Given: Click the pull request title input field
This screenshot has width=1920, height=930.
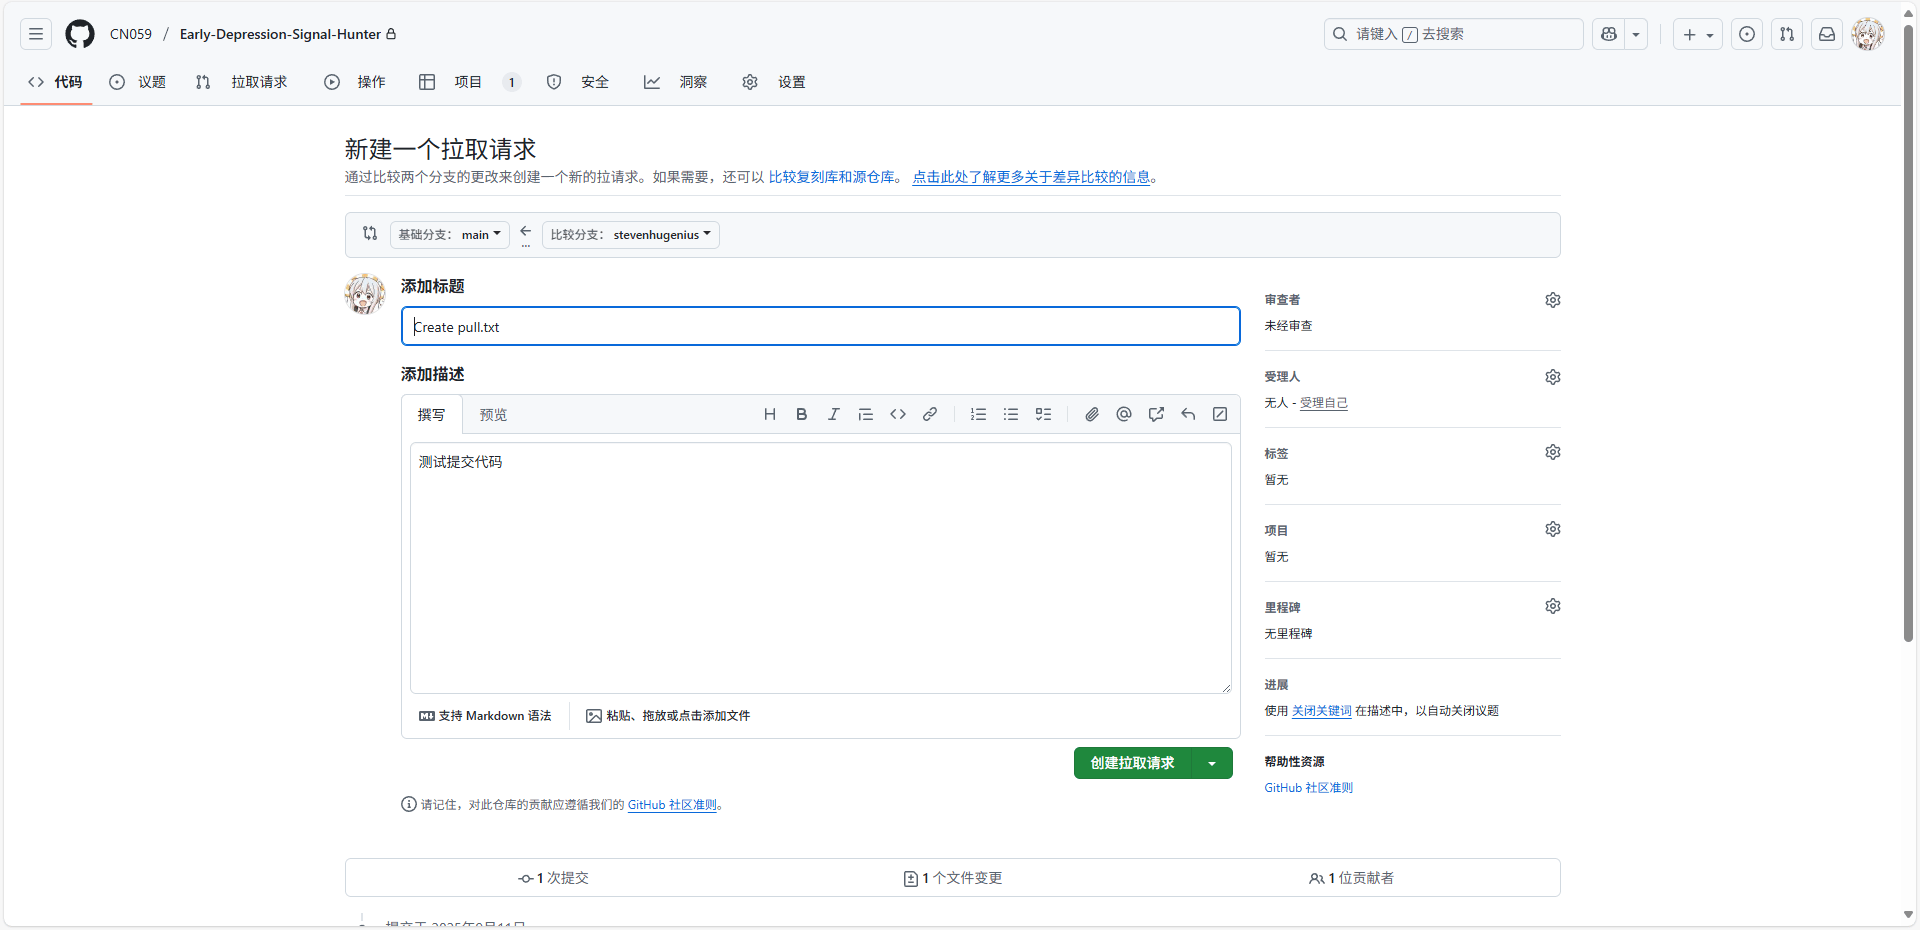Looking at the screenshot, I should tap(820, 327).
